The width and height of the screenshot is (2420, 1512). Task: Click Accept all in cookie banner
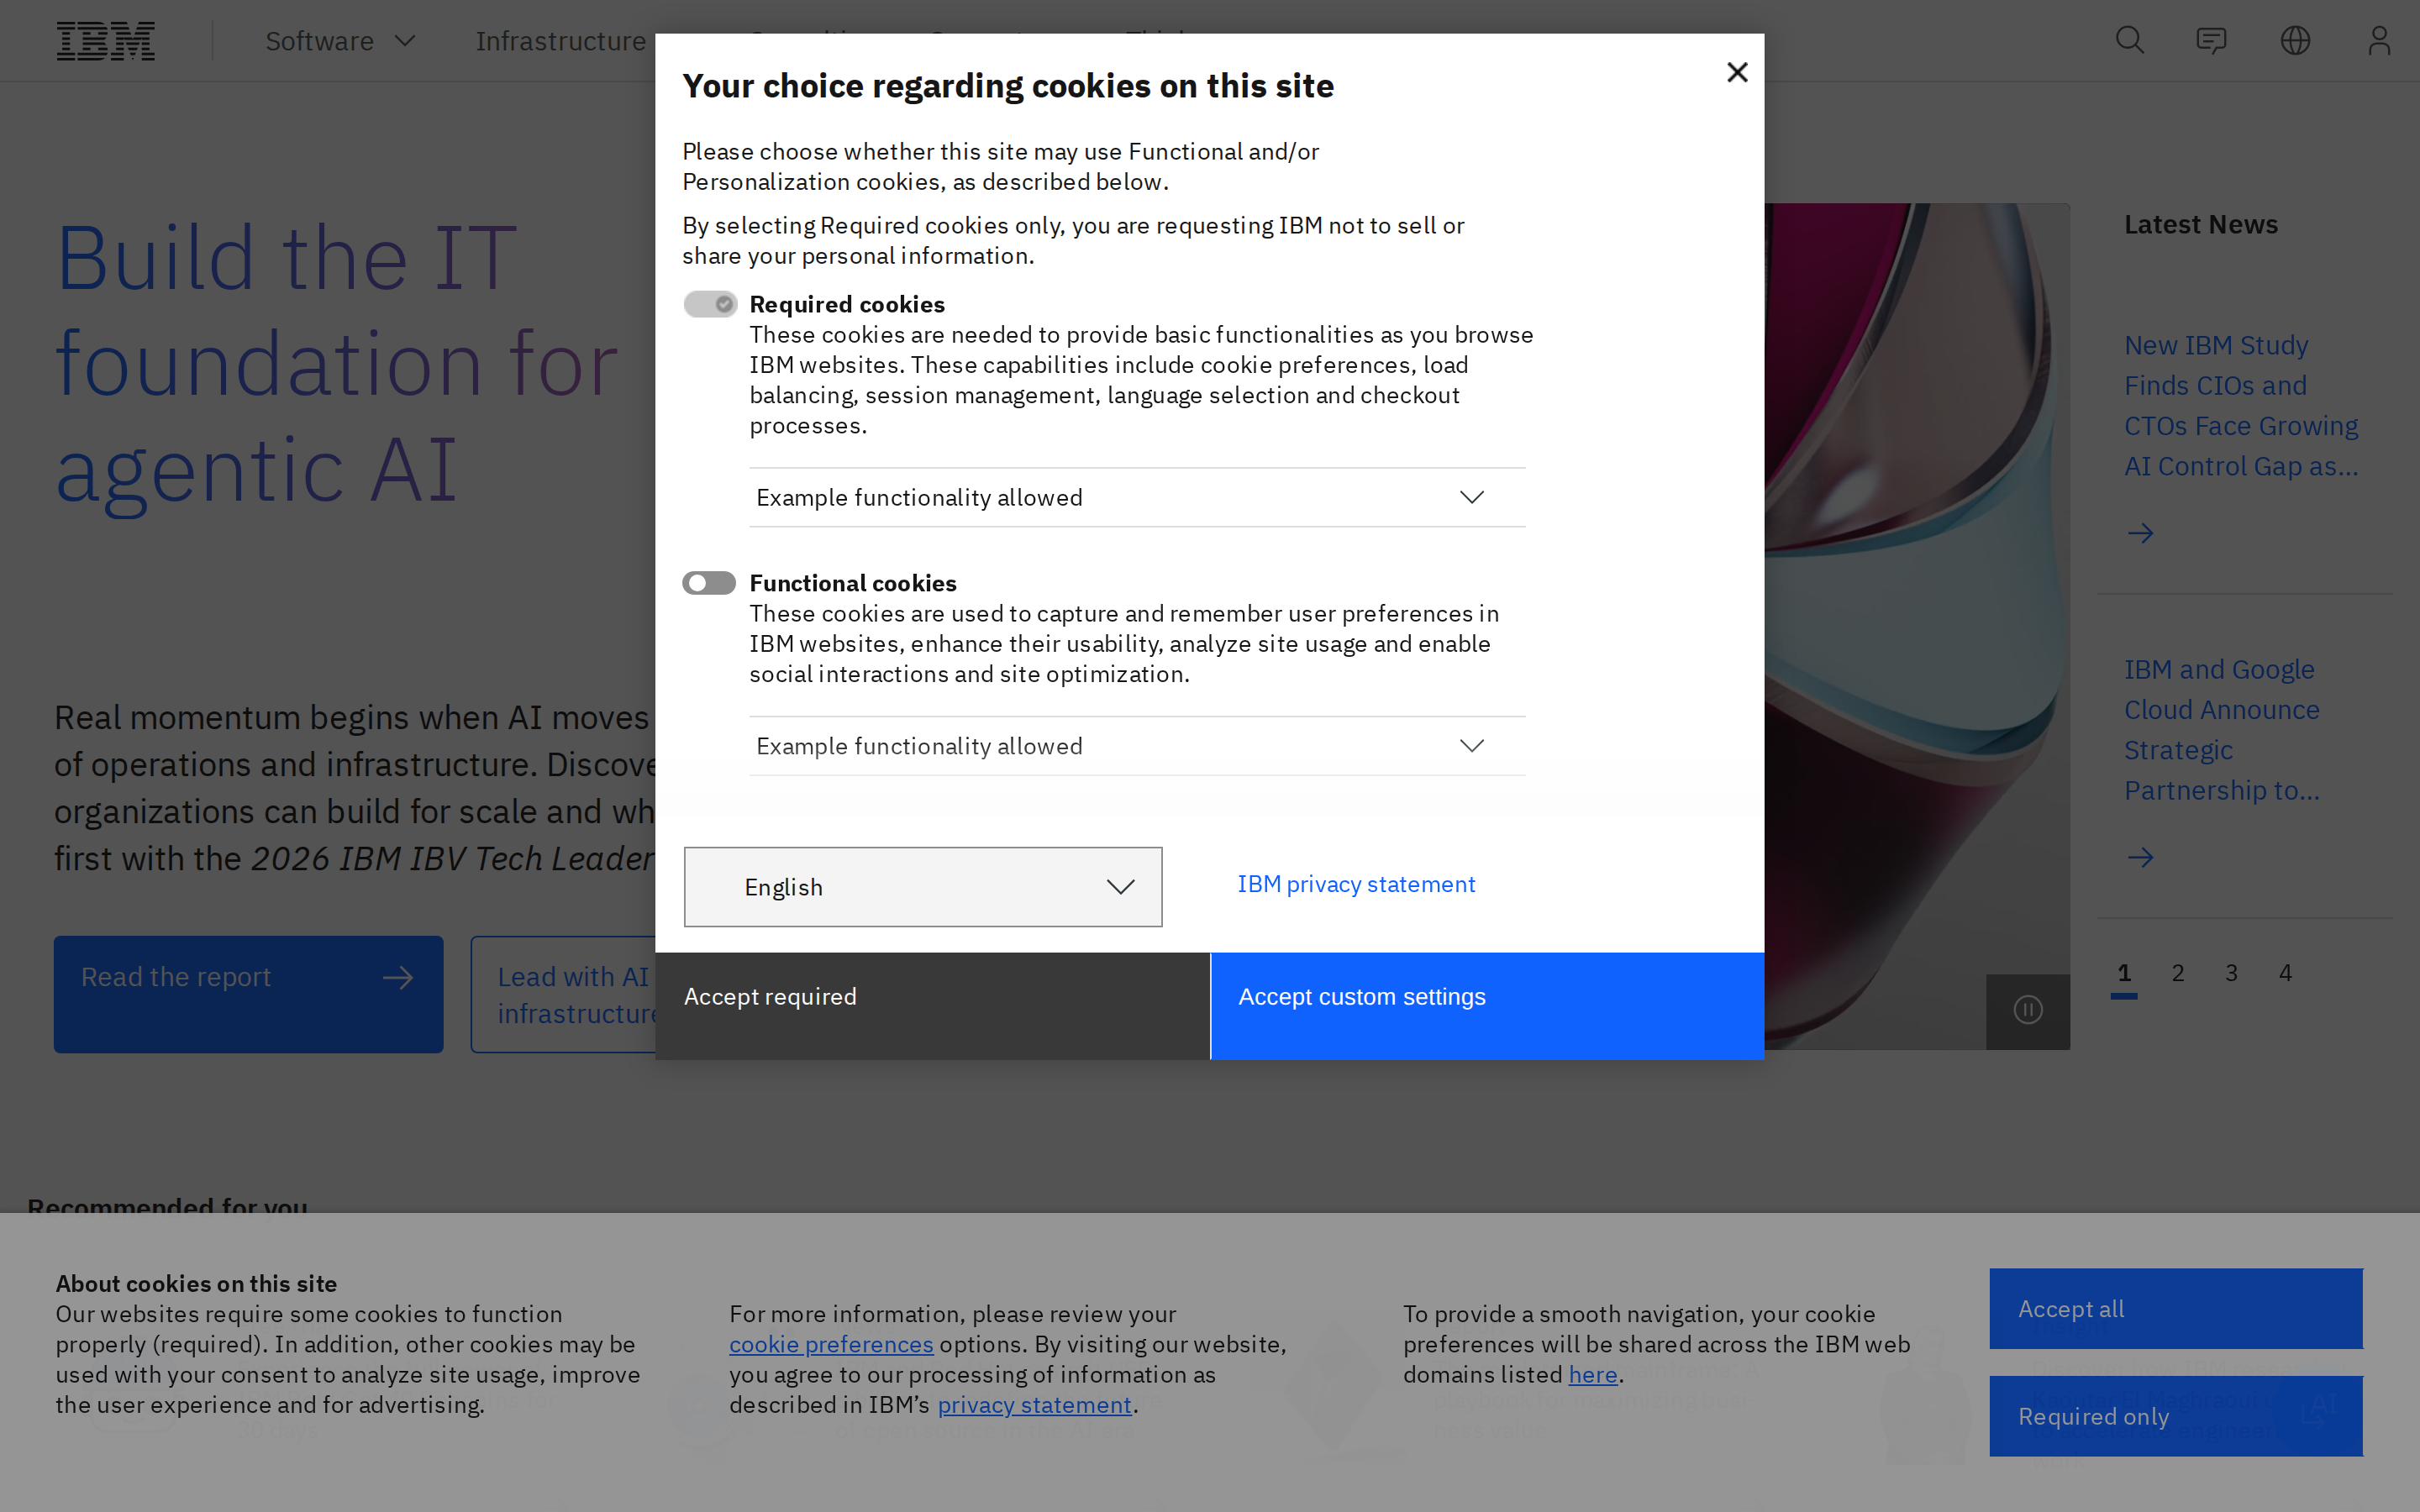tap(2176, 1309)
